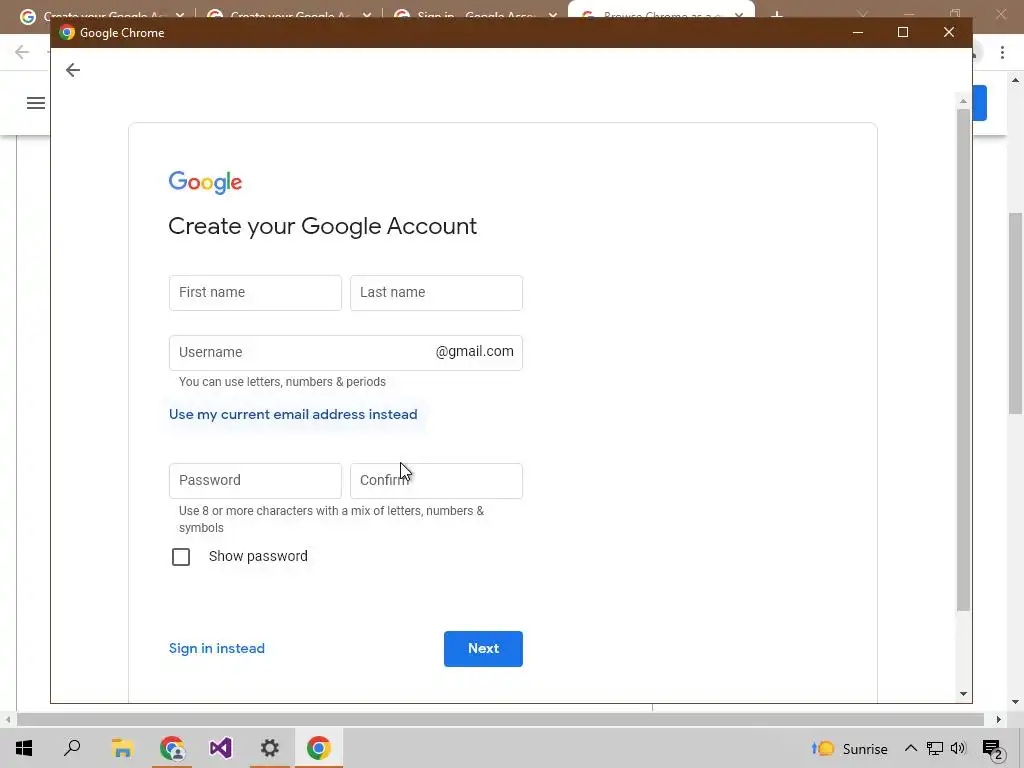Maximize the Google Chrome popup window
The image size is (1024, 768).
click(903, 32)
